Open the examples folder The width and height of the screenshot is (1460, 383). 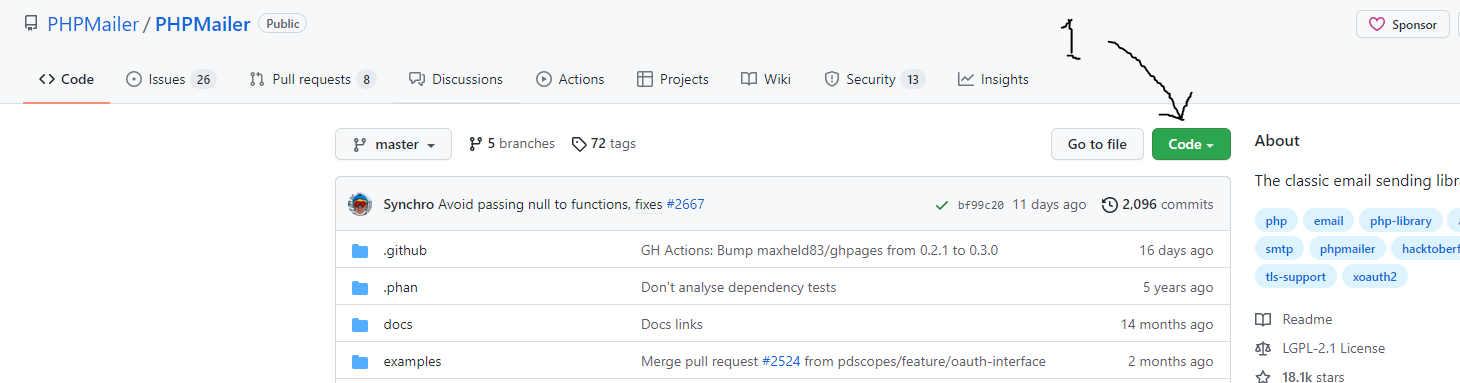412,361
